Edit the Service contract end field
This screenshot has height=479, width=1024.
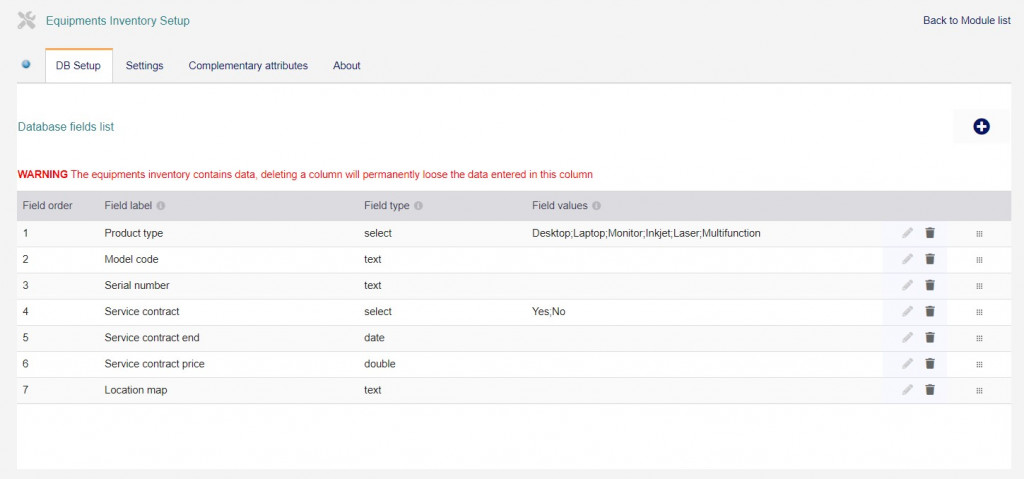pyautogui.click(x=907, y=338)
